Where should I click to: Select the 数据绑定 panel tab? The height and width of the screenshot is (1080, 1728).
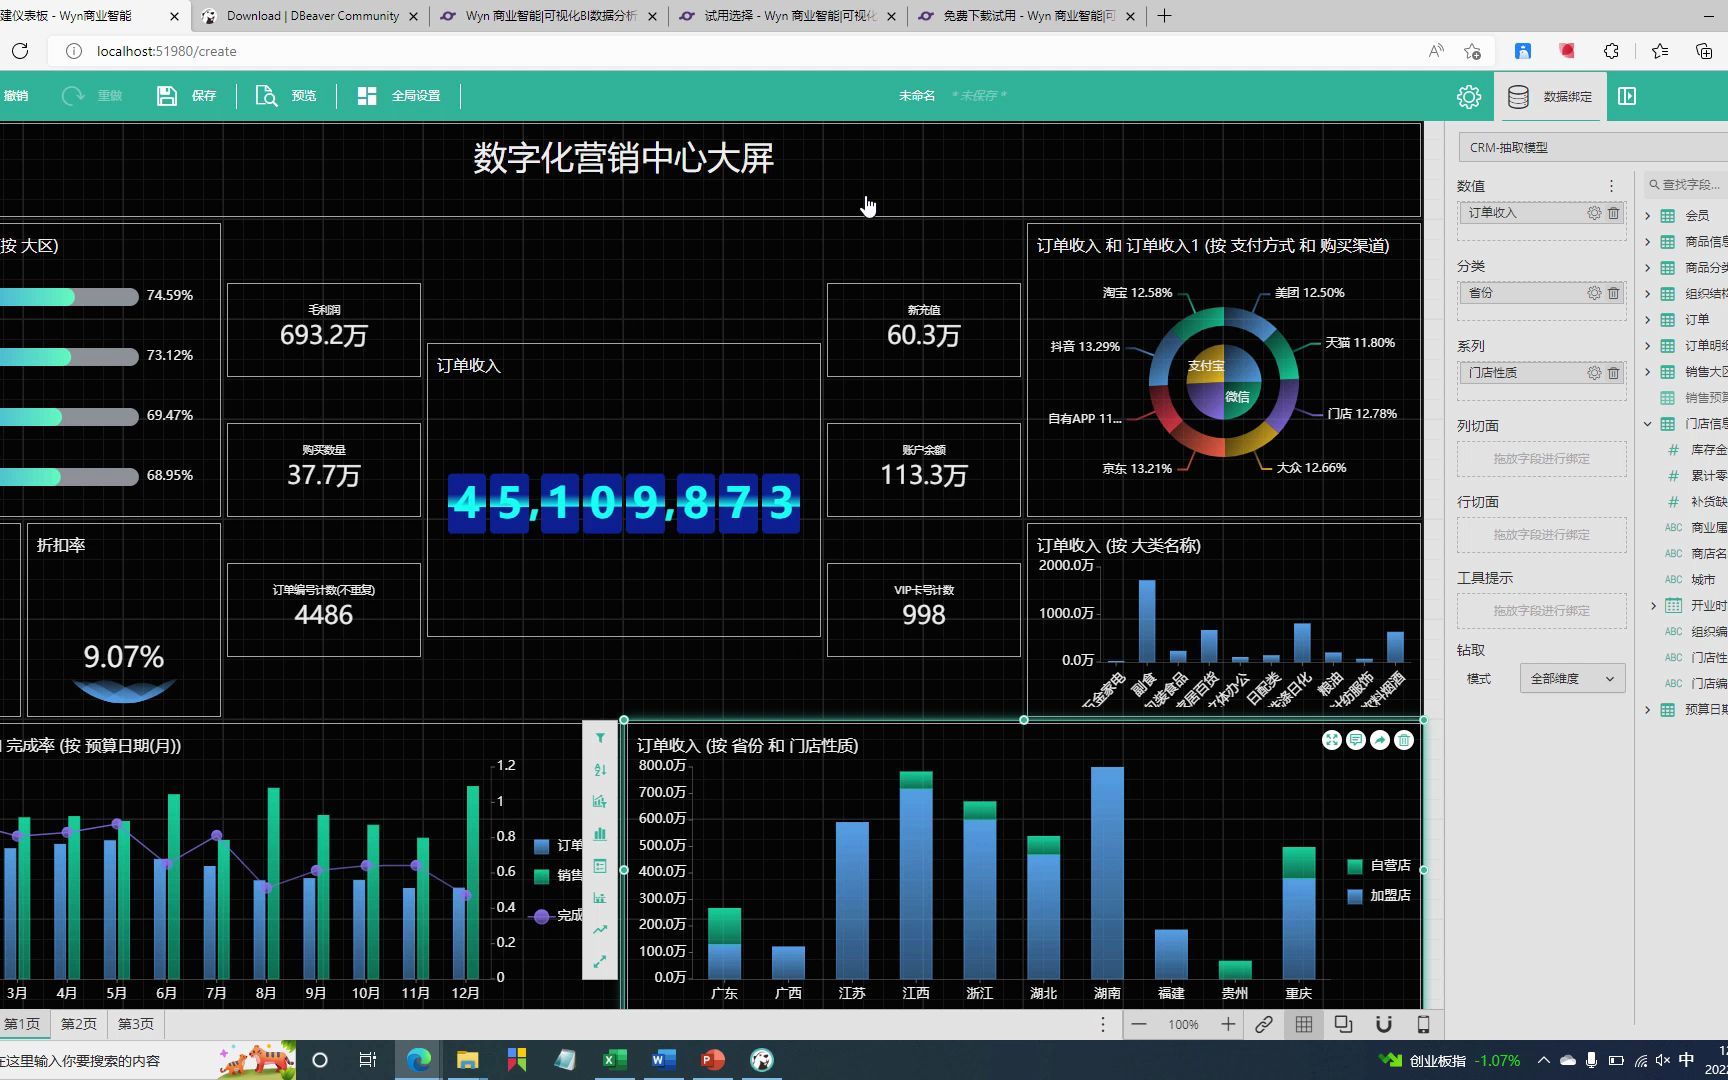tap(1551, 96)
